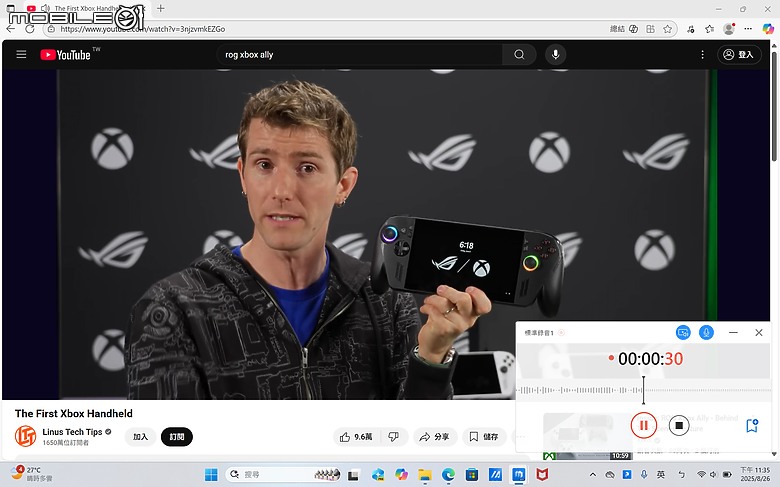Open Microsoft Store from taskbar
This screenshot has width=780, height=487.
472,475
